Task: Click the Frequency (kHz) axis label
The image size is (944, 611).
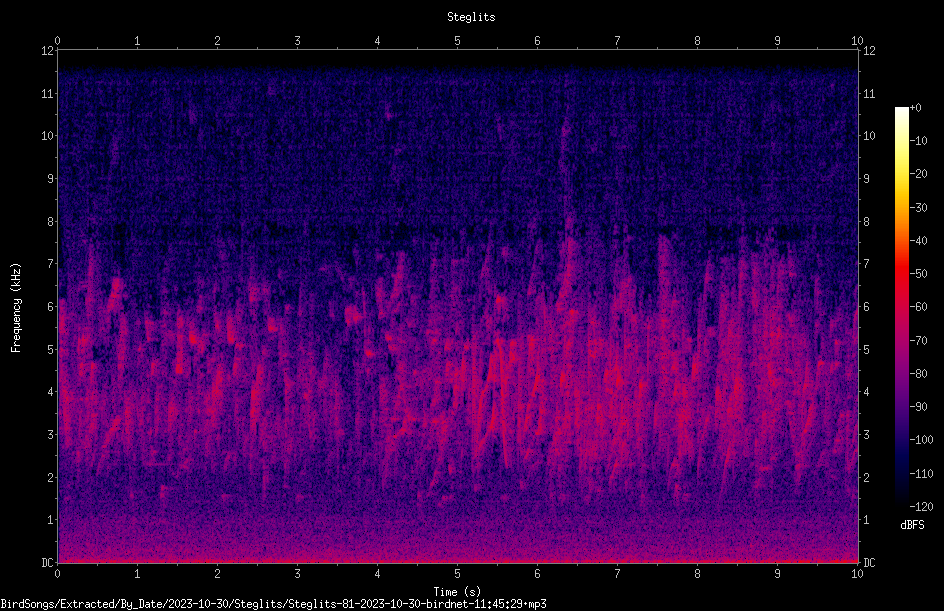Action: coord(16,308)
